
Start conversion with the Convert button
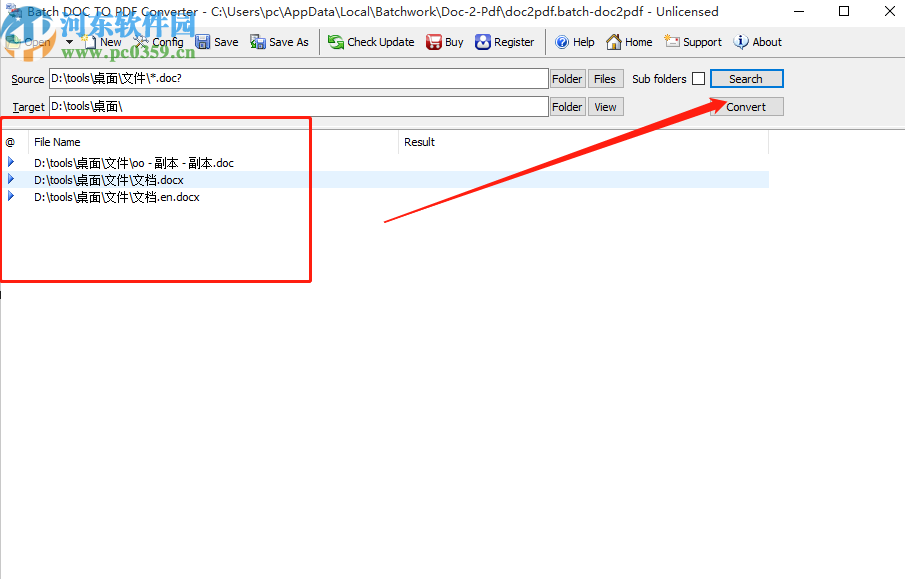[746, 106]
